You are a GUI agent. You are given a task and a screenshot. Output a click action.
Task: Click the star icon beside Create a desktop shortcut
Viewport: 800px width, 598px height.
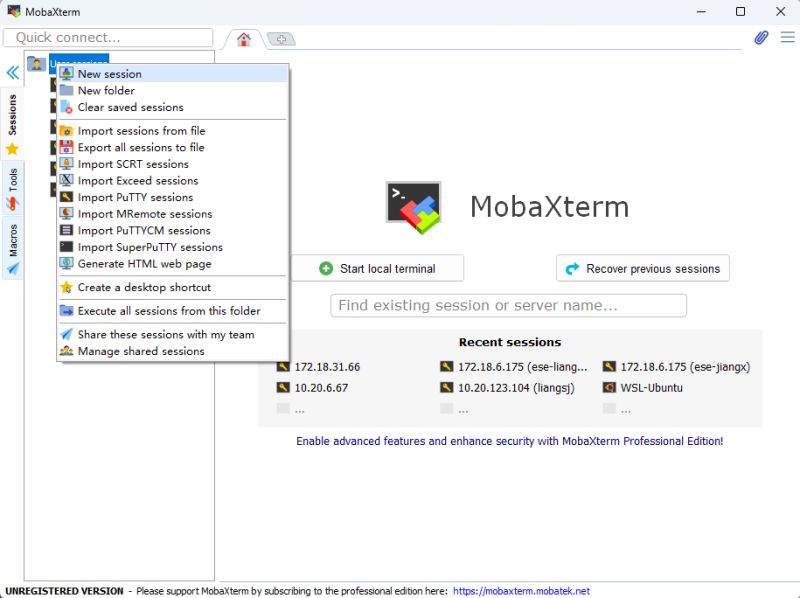tap(66, 287)
